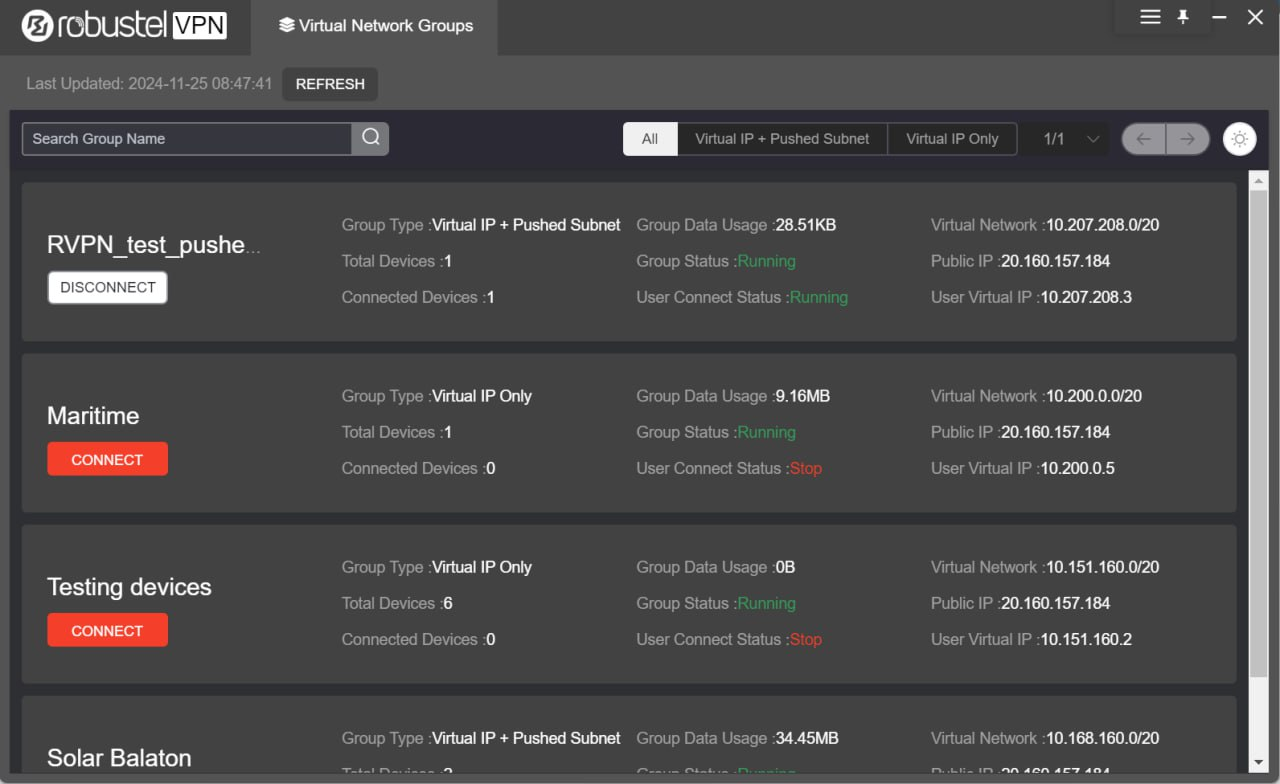The width and height of the screenshot is (1280, 784).
Task: Click the scrollbar up arrow
Action: [x=1258, y=179]
